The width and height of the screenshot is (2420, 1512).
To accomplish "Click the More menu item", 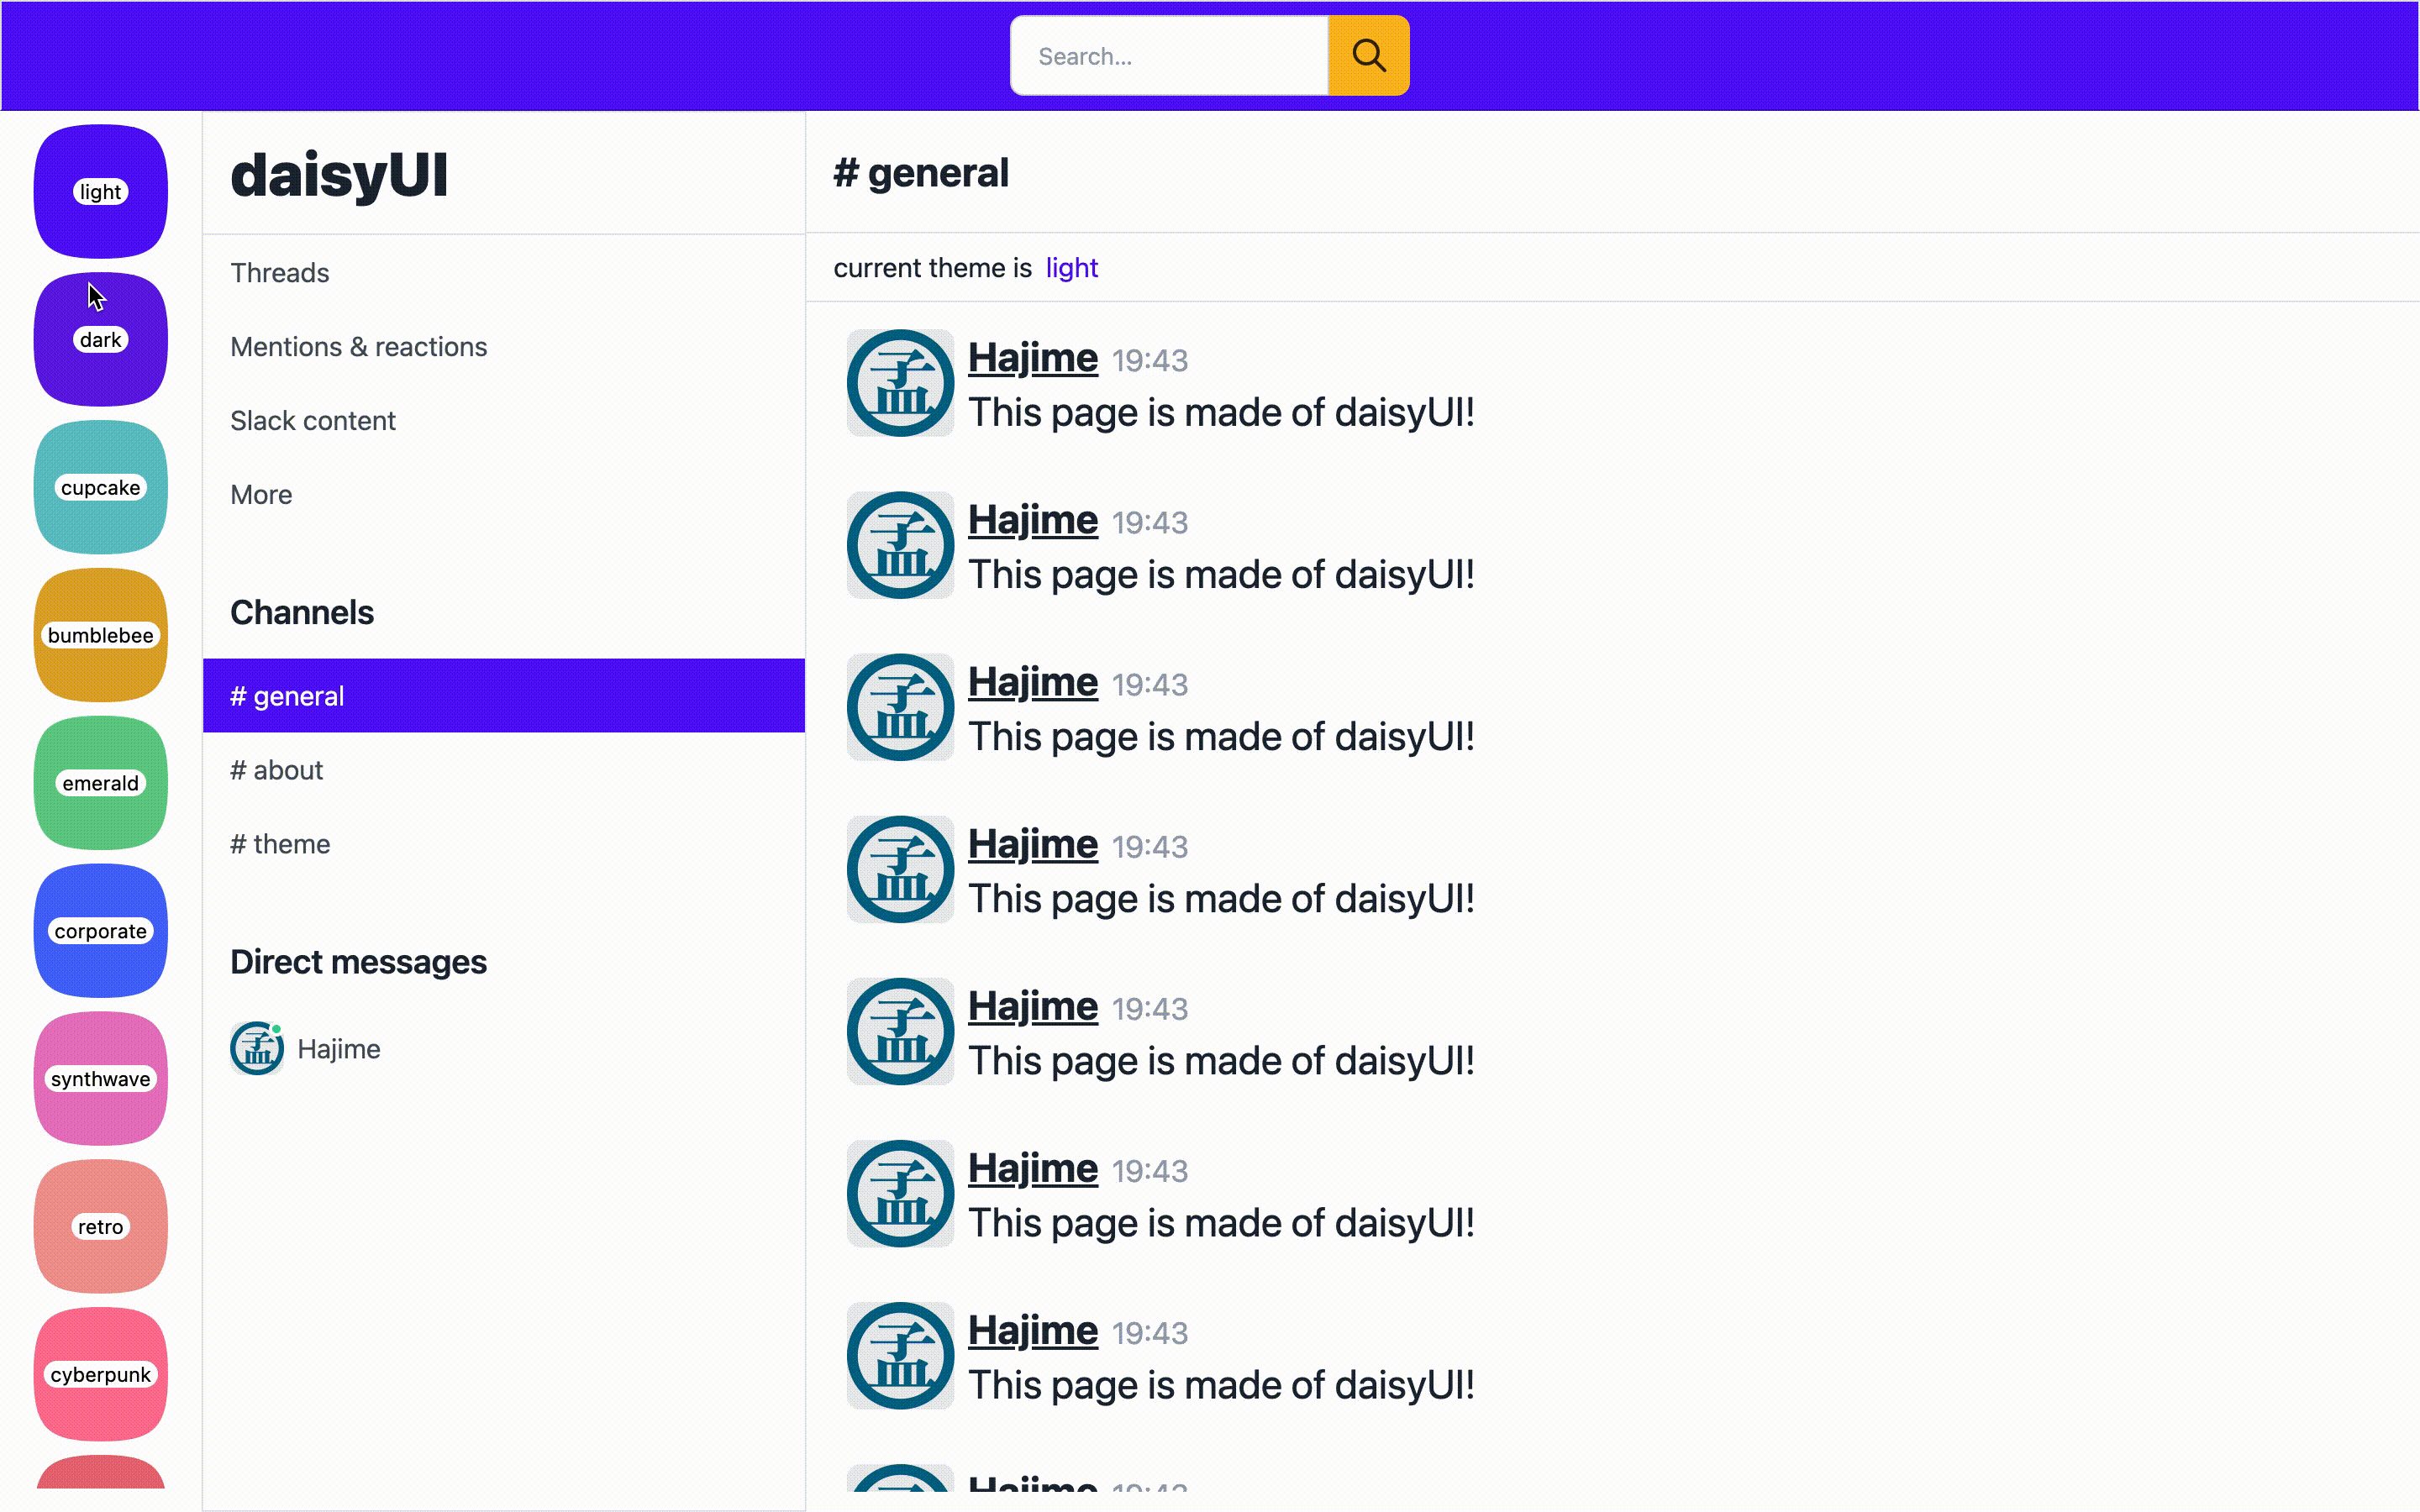I will coord(504,495).
